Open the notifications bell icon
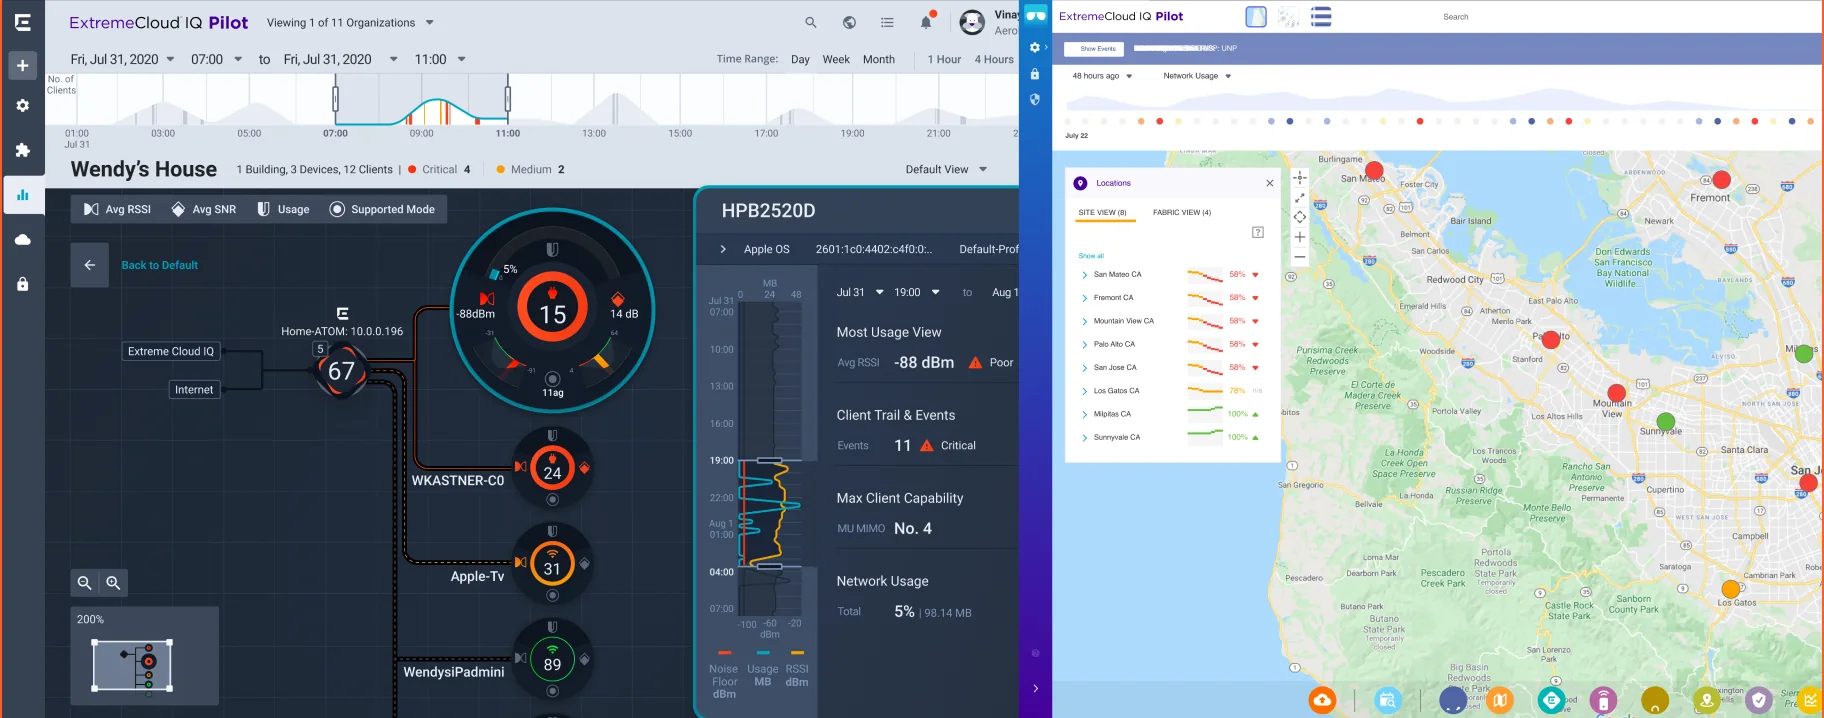1824x718 pixels. [x=926, y=22]
